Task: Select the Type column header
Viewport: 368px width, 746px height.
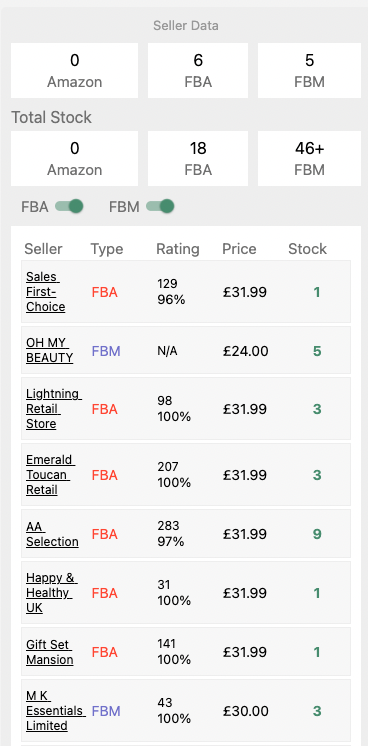Action: pos(107,249)
